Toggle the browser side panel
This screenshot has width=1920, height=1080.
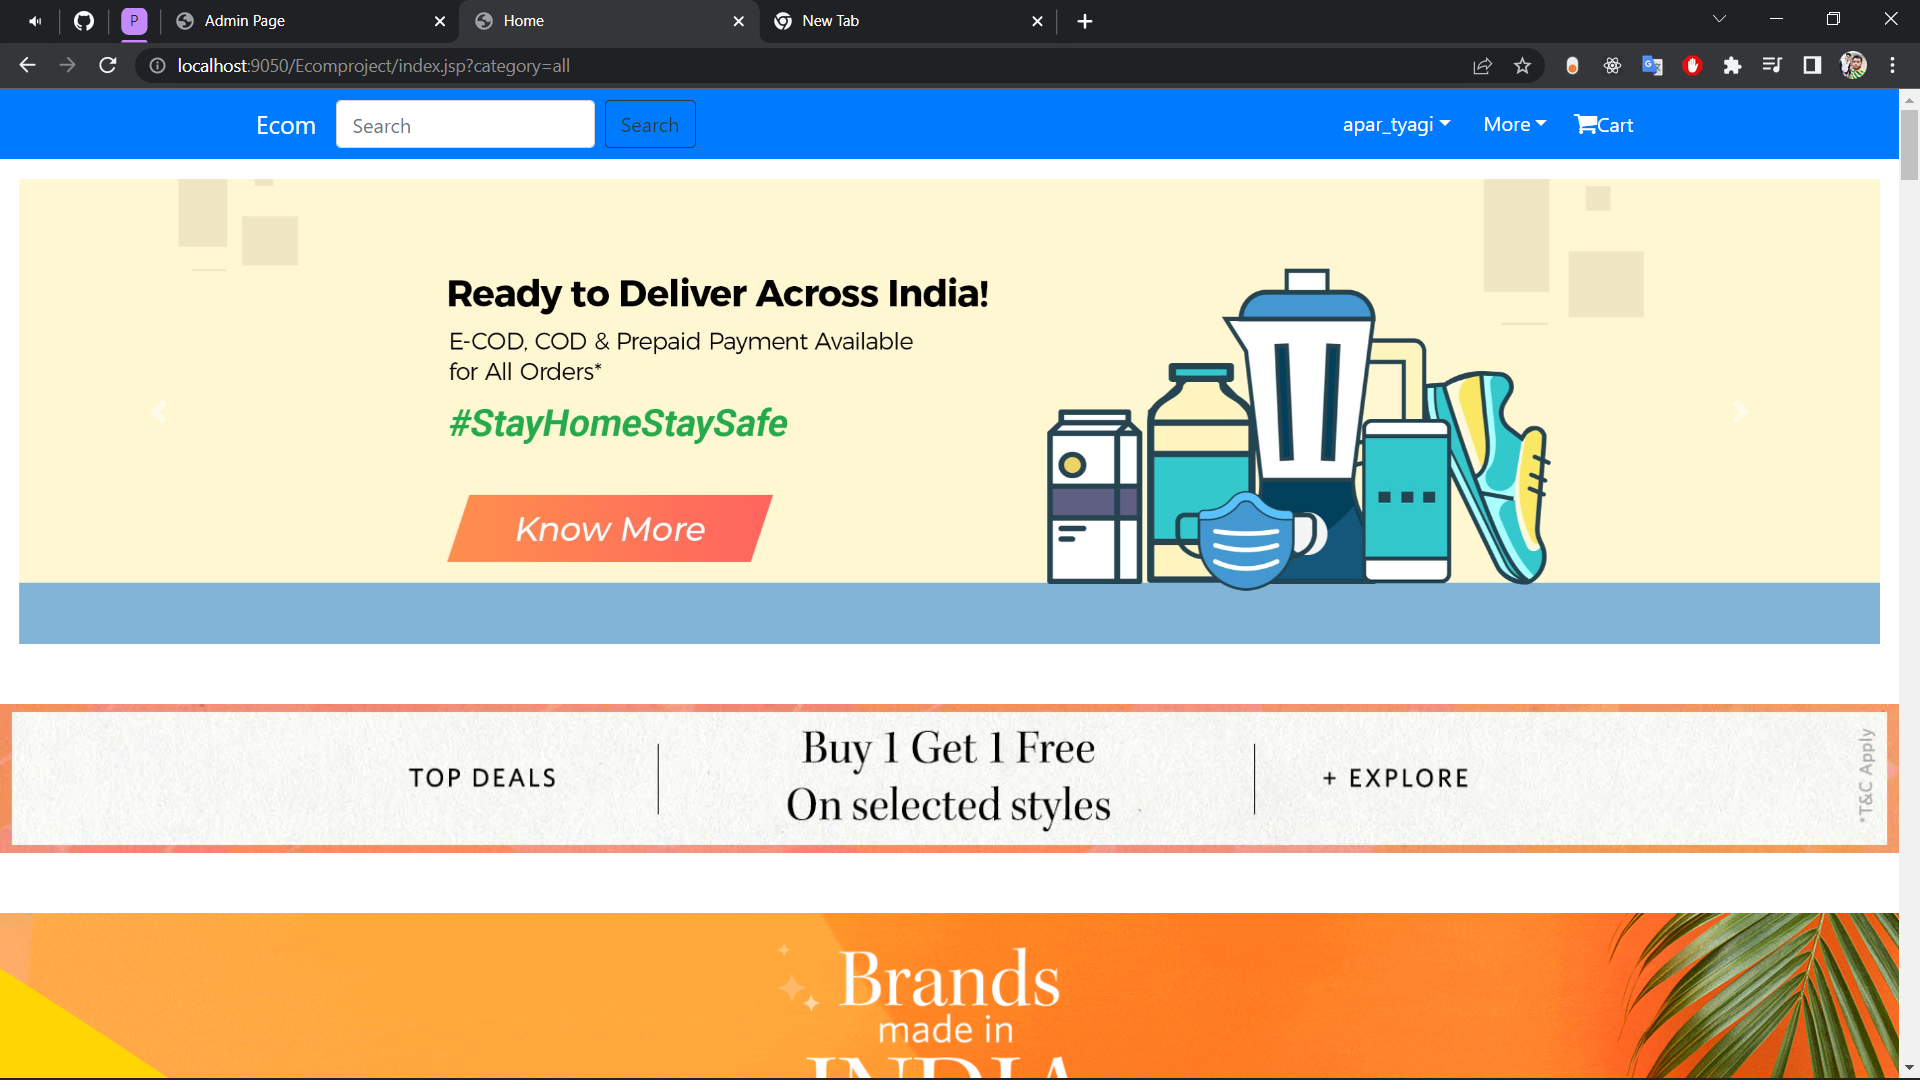tap(1812, 66)
